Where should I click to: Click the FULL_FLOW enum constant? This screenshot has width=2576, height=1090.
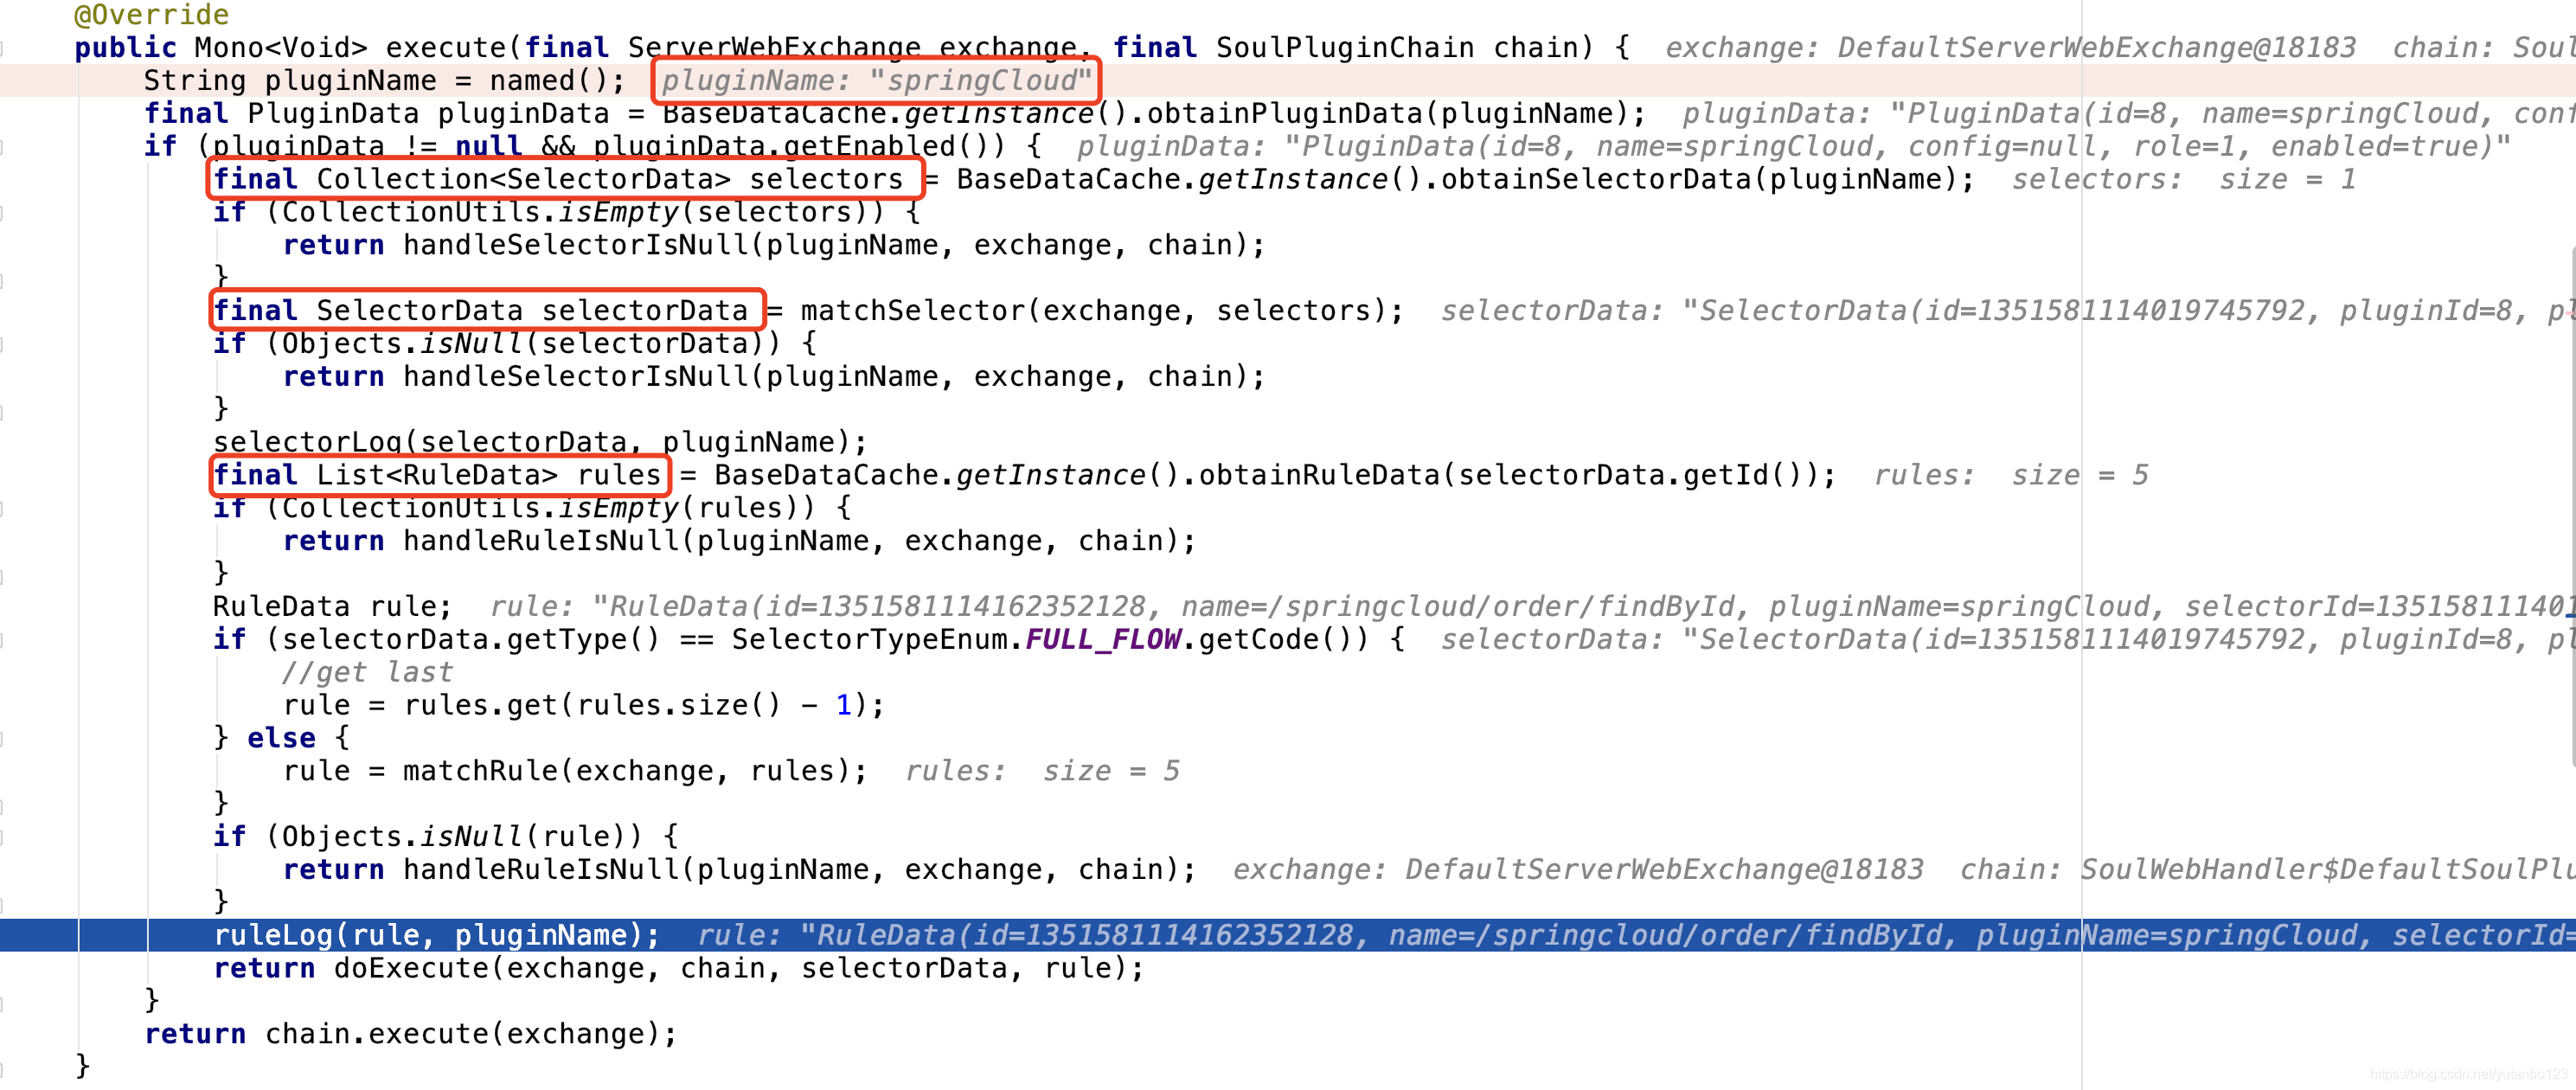tap(1102, 640)
